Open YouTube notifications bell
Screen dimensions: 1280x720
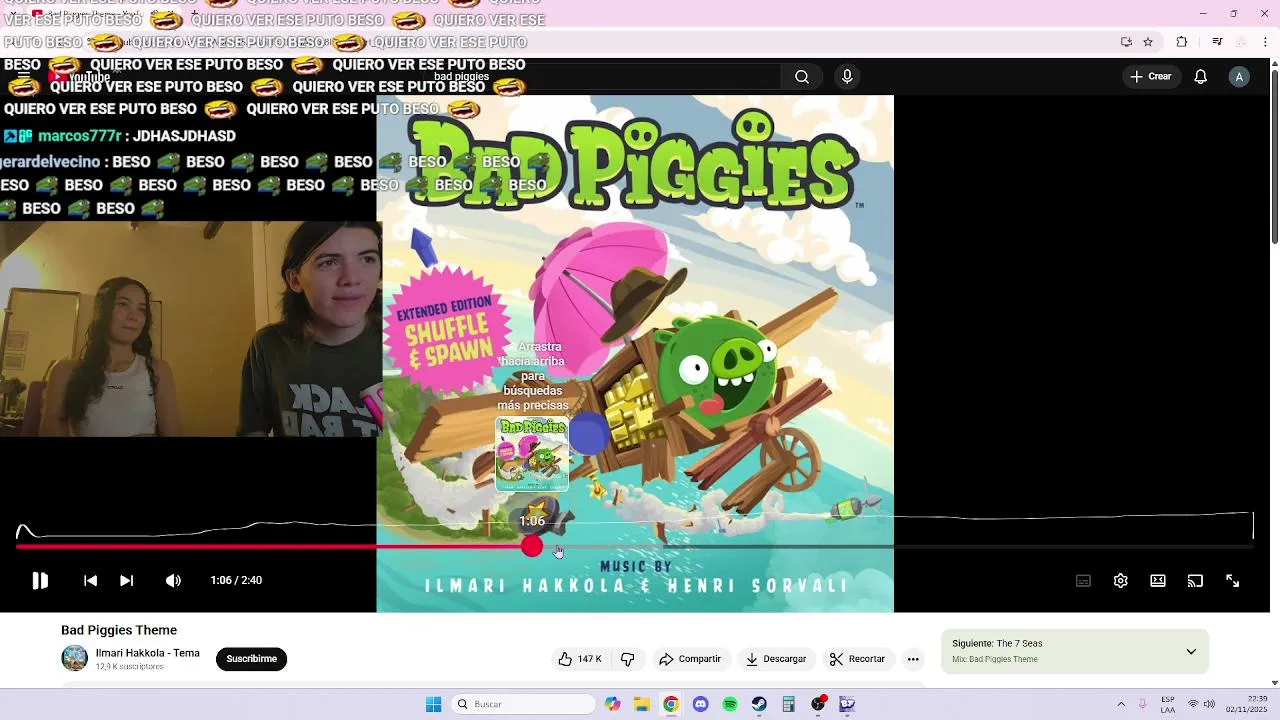pos(1201,77)
